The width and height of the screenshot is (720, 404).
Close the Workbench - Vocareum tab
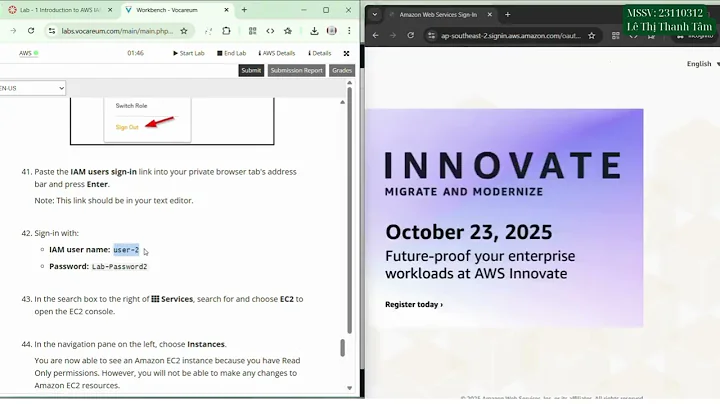tap(226, 10)
